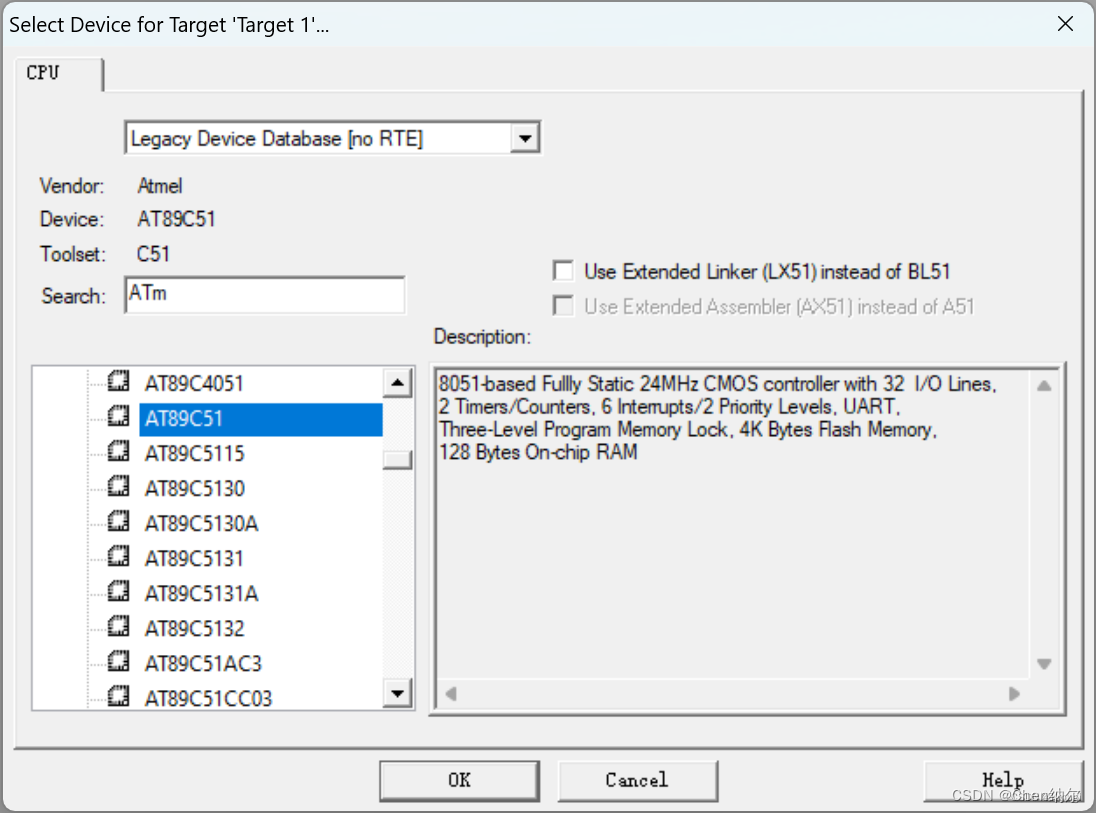Choose AT89C5115 from the device list
The width and height of the screenshot is (1096, 813).
pos(194,454)
